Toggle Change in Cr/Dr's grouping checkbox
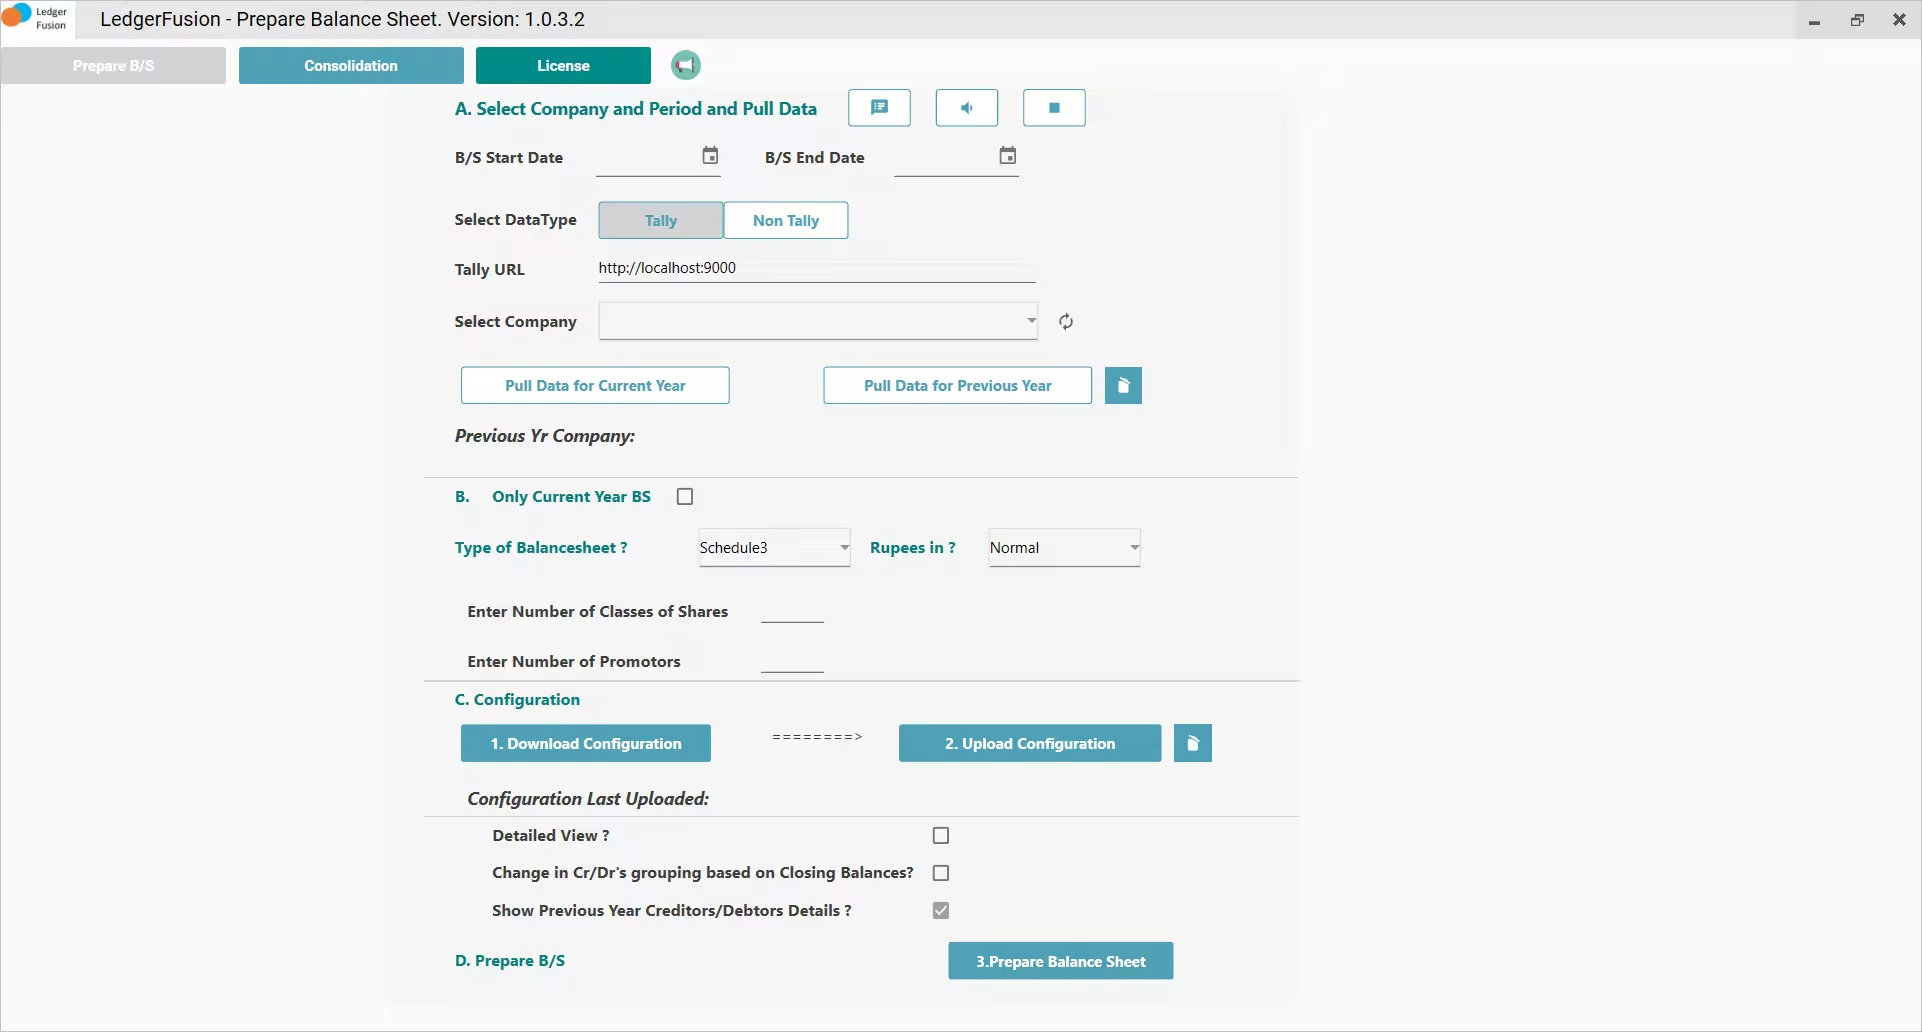The image size is (1922, 1032). 941,873
